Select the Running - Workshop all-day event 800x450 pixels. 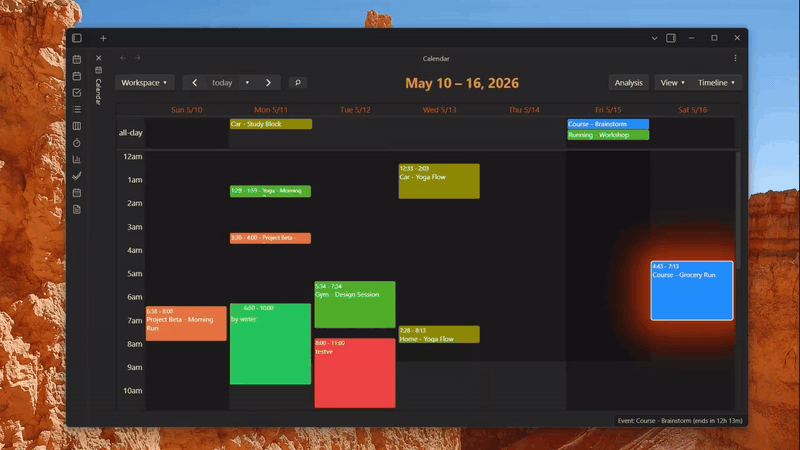point(608,135)
